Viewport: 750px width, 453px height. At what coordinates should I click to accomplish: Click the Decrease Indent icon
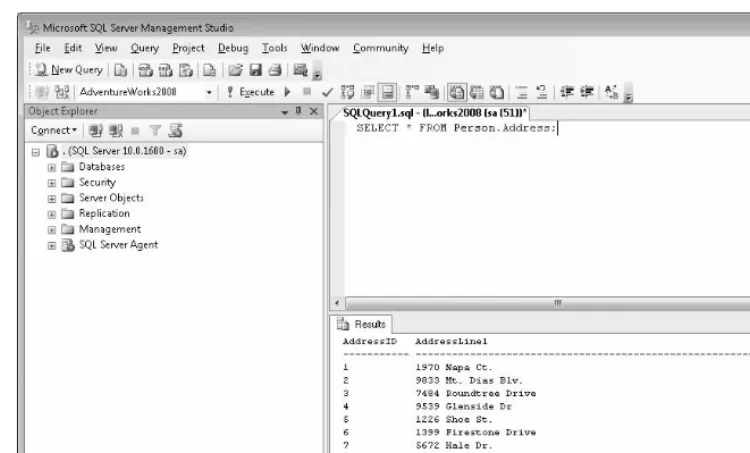pyautogui.click(x=567, y=92)
